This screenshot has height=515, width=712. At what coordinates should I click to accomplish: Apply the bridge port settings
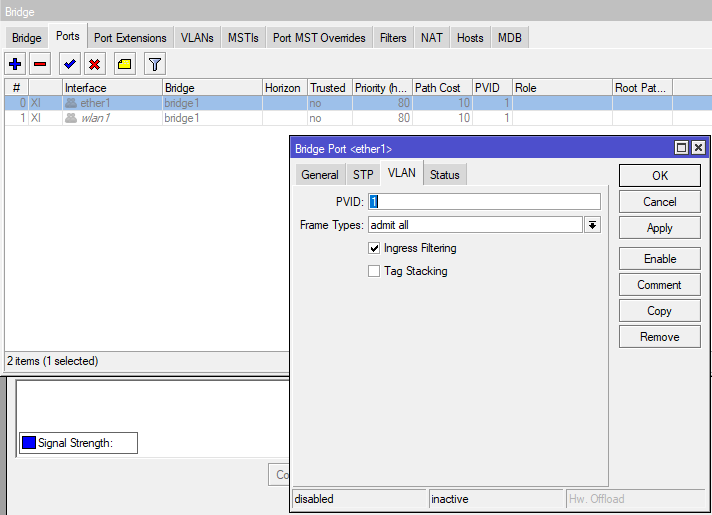660,228
